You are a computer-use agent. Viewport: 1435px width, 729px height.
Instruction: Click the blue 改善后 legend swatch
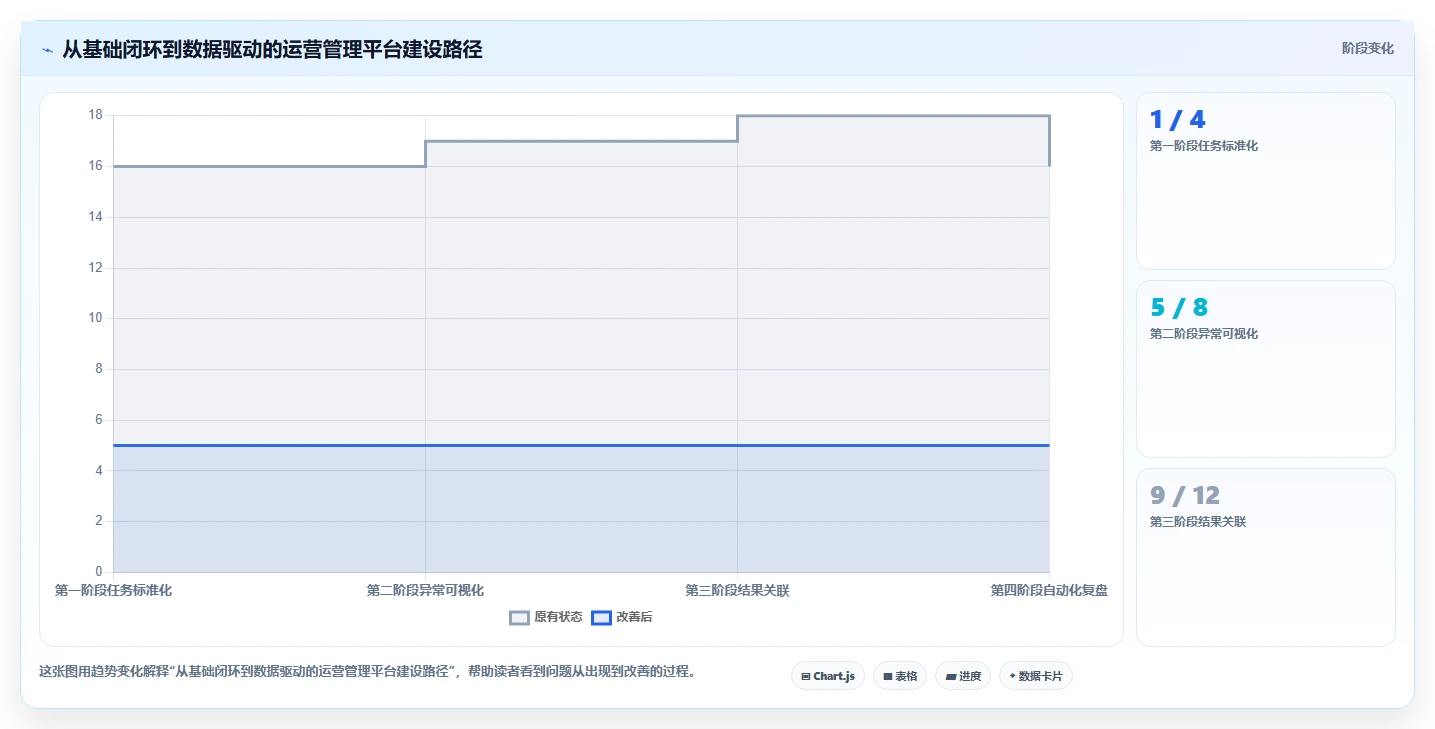601,618
